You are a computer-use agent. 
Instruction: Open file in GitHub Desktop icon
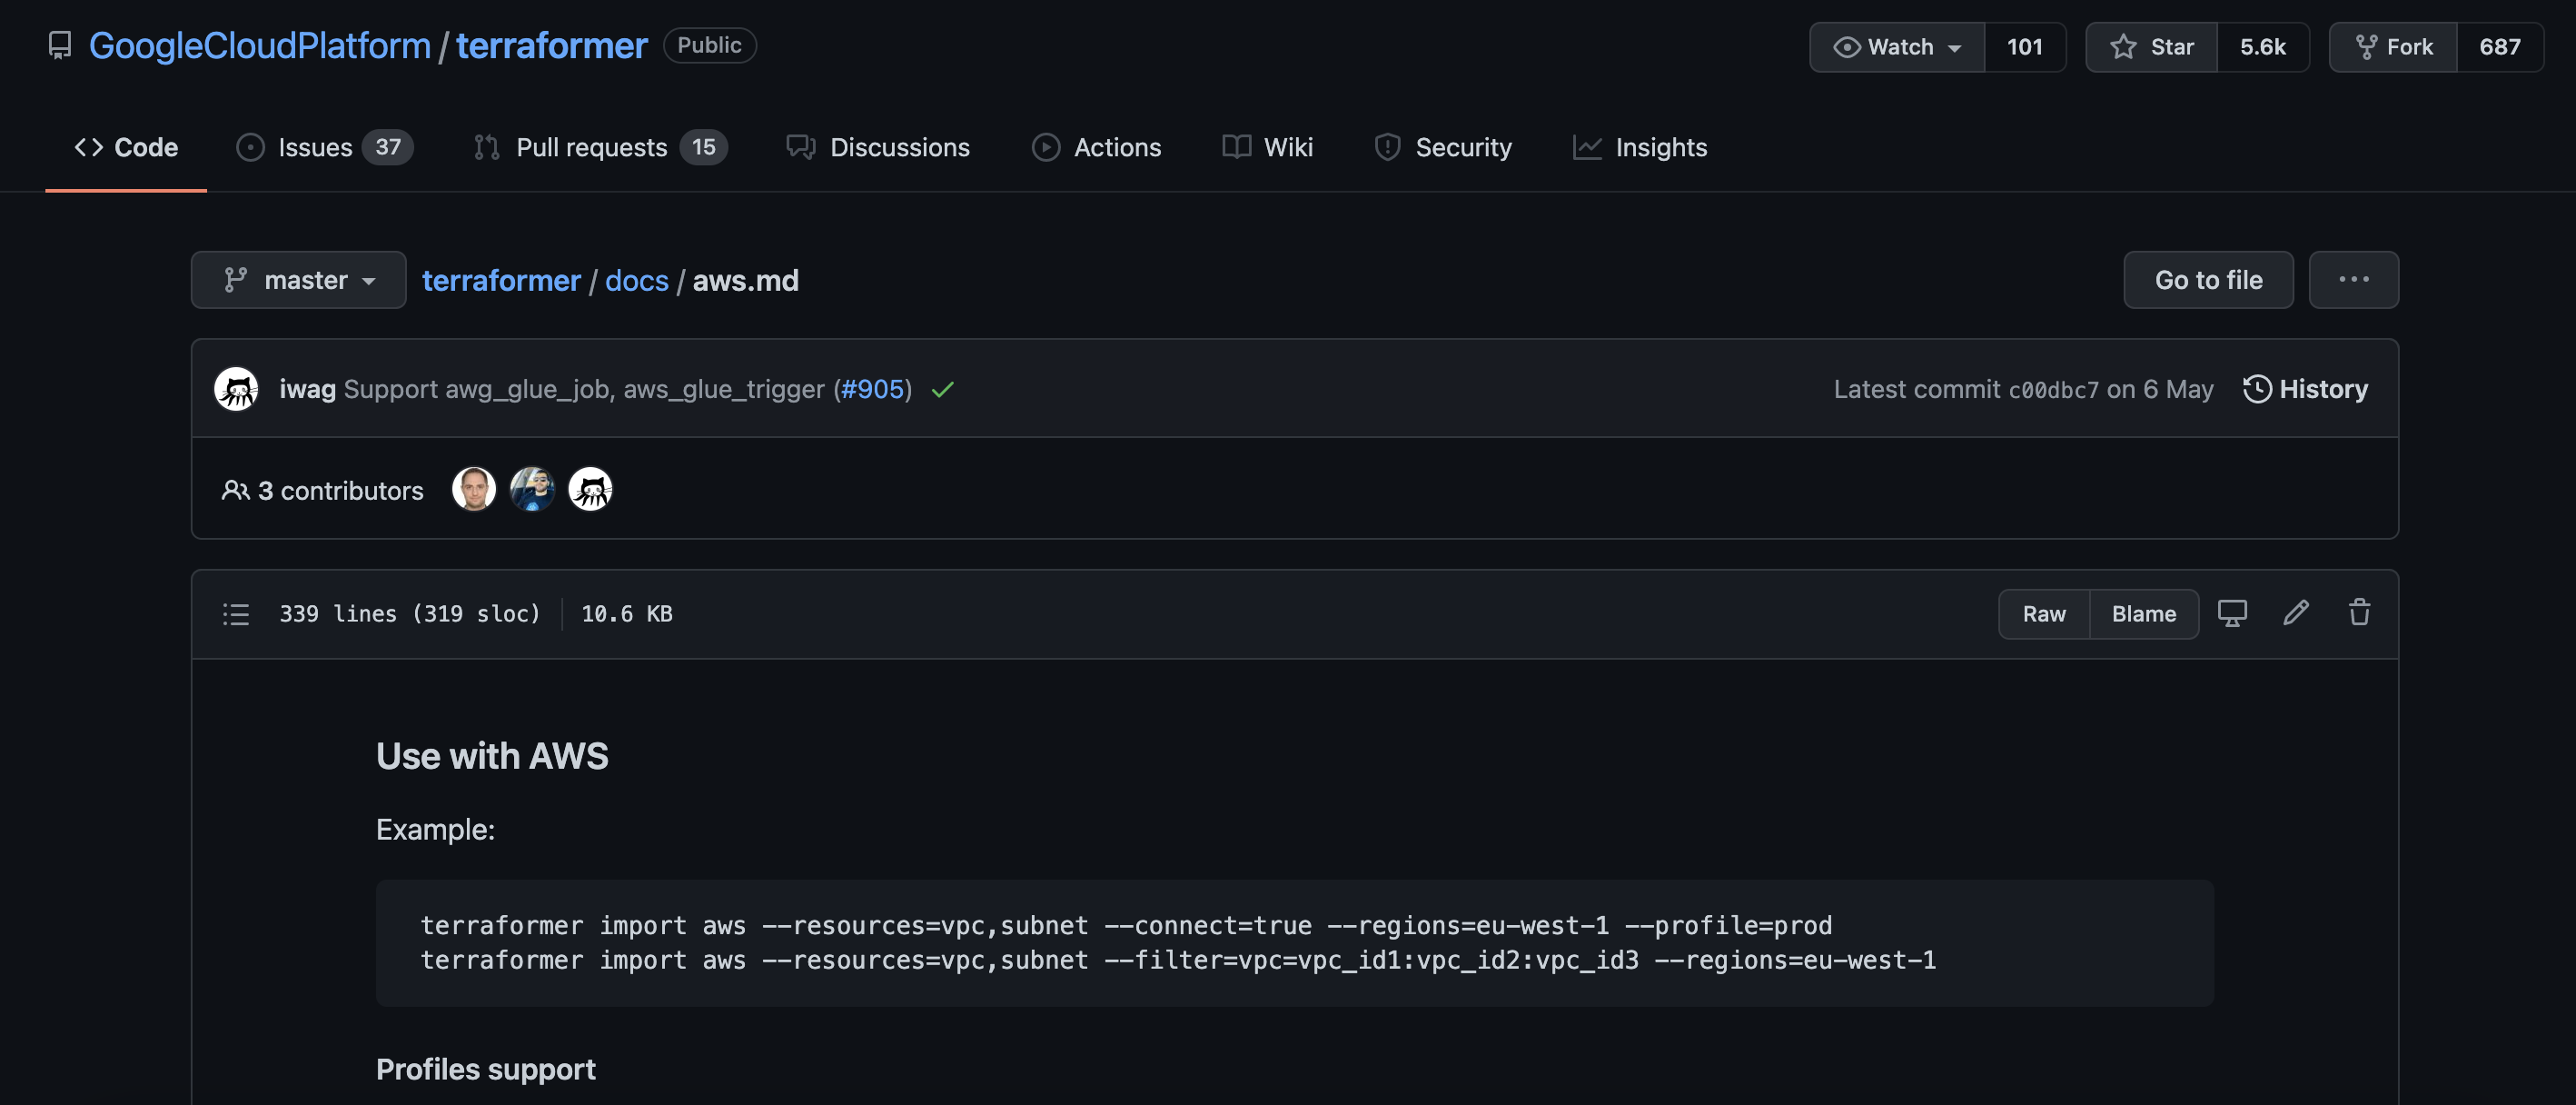coord(2232,613)
